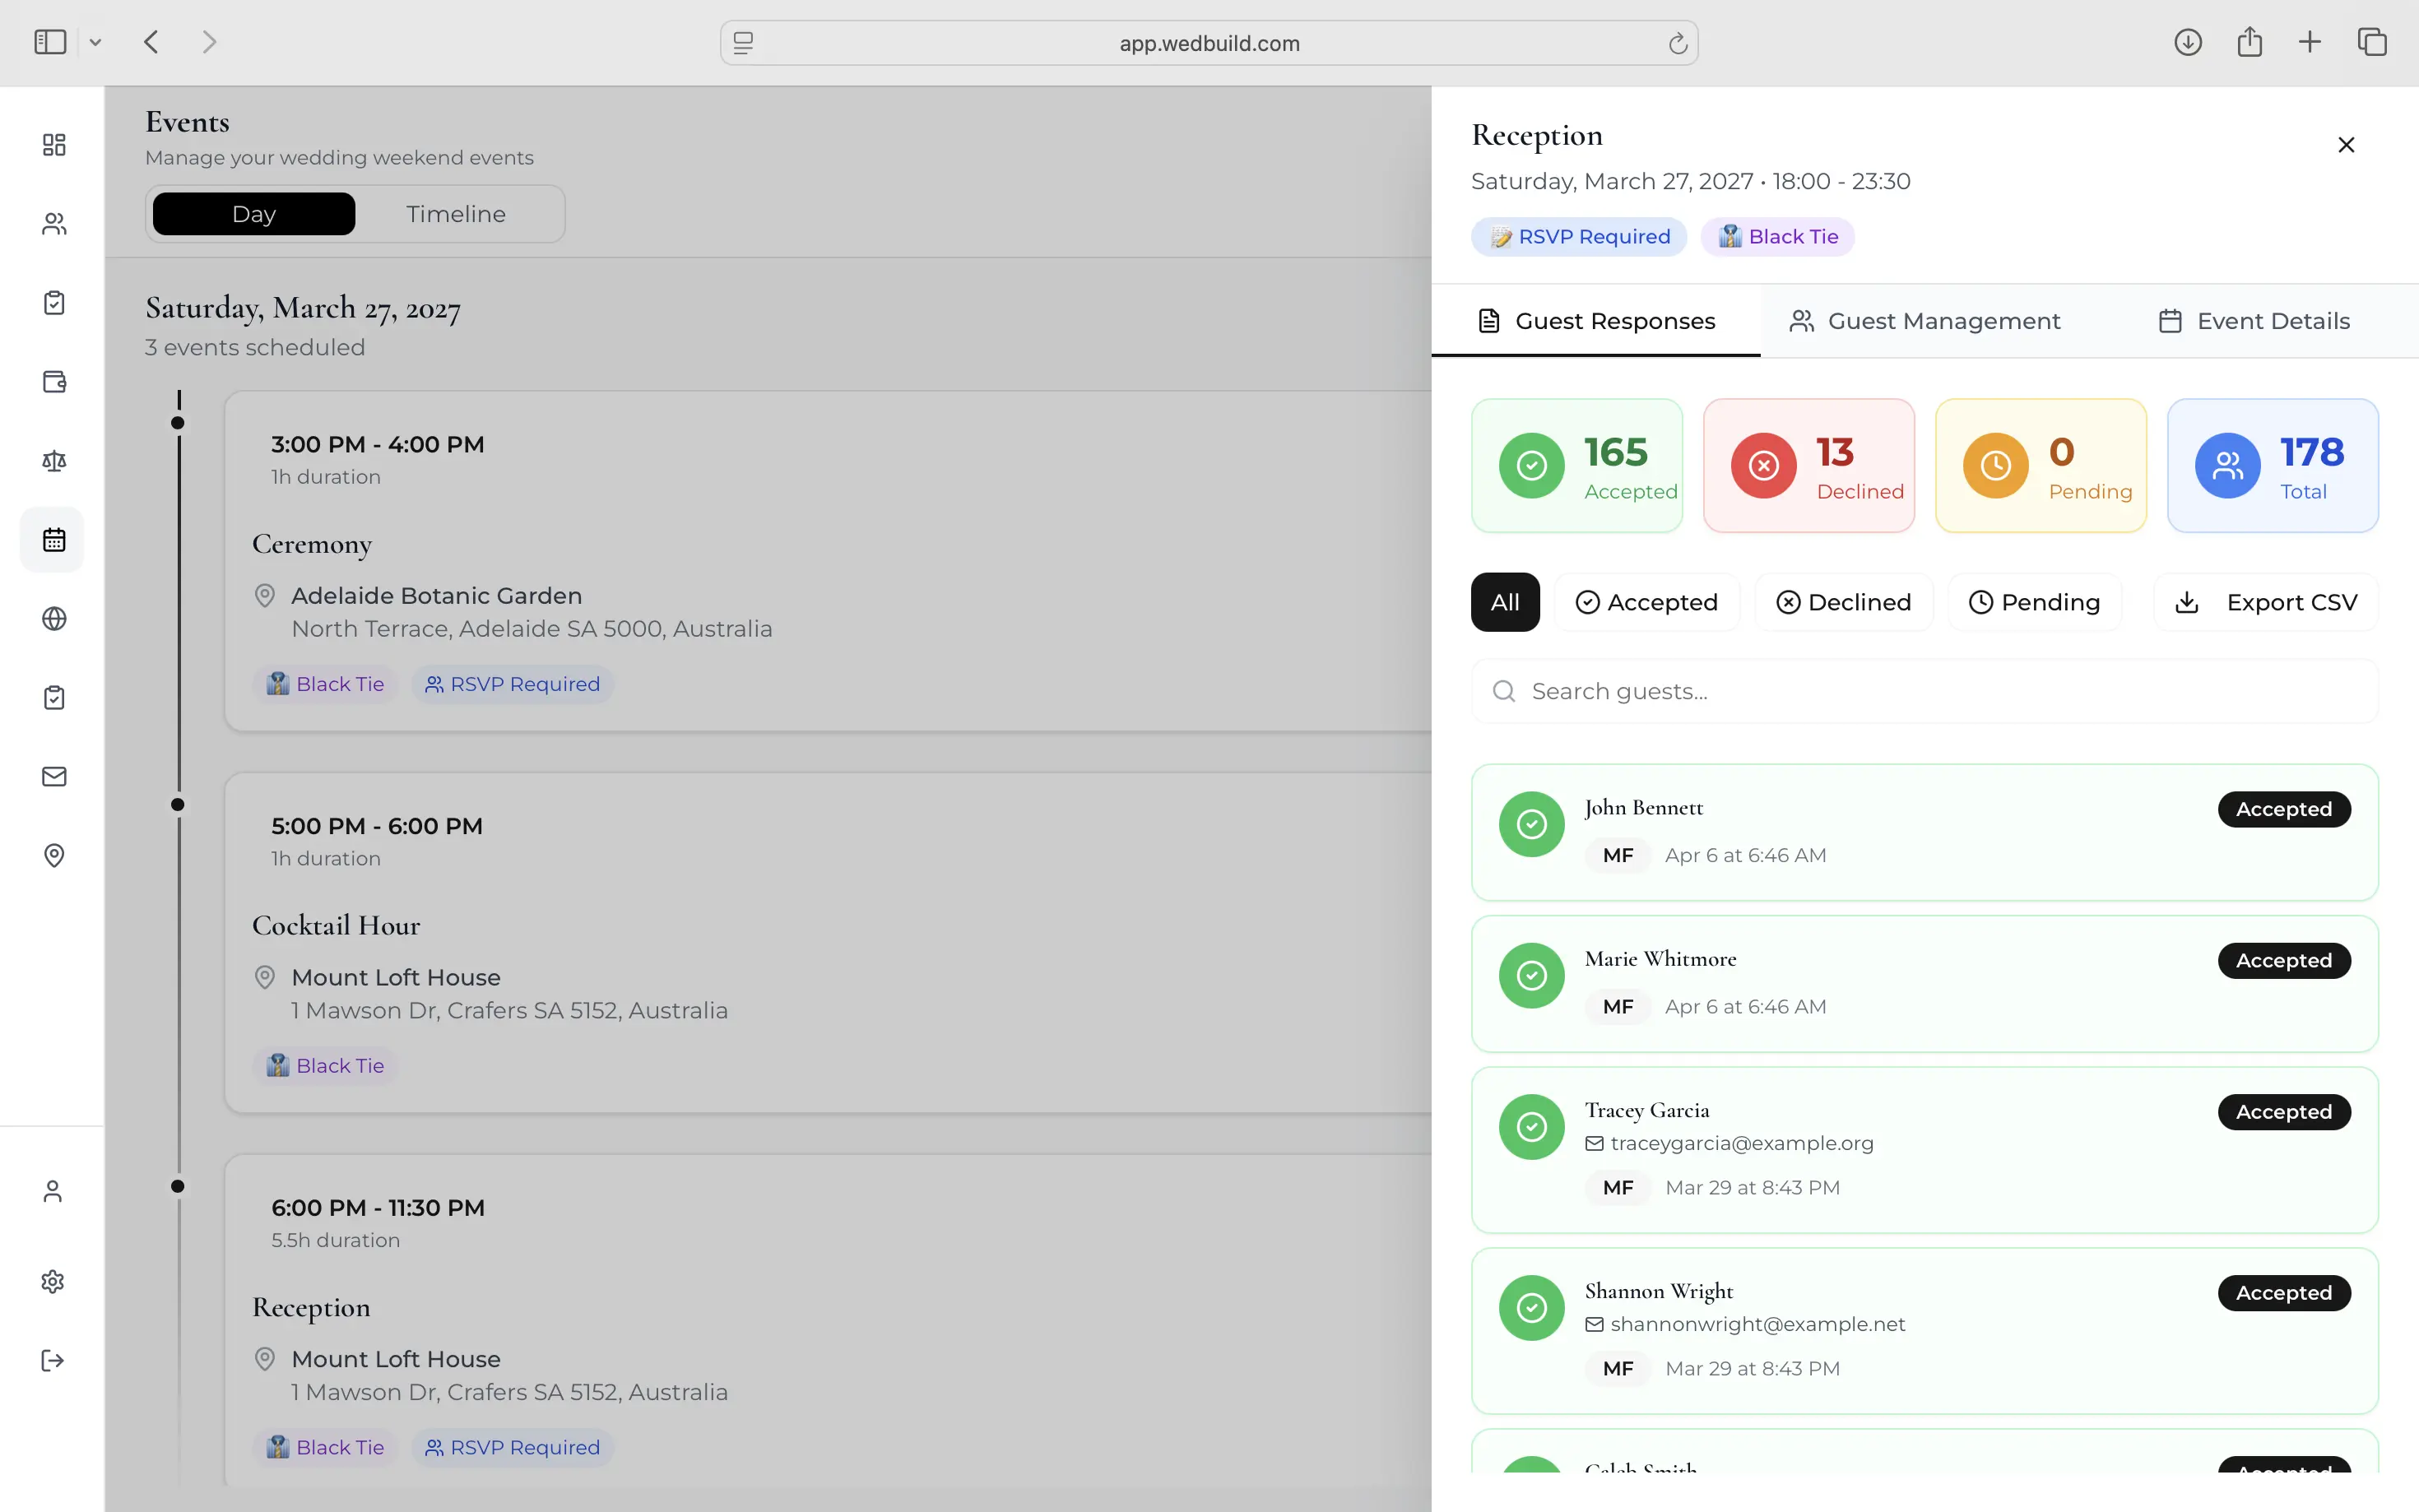Switch to the Day view toggle

coord(254,214)
